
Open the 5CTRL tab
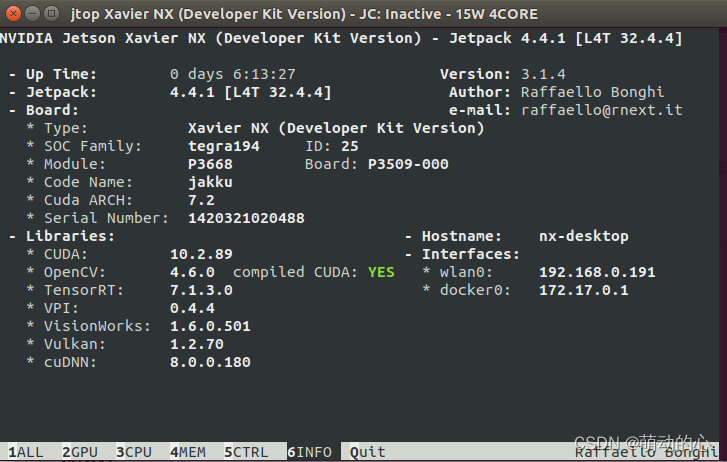(x=246, y=452)
